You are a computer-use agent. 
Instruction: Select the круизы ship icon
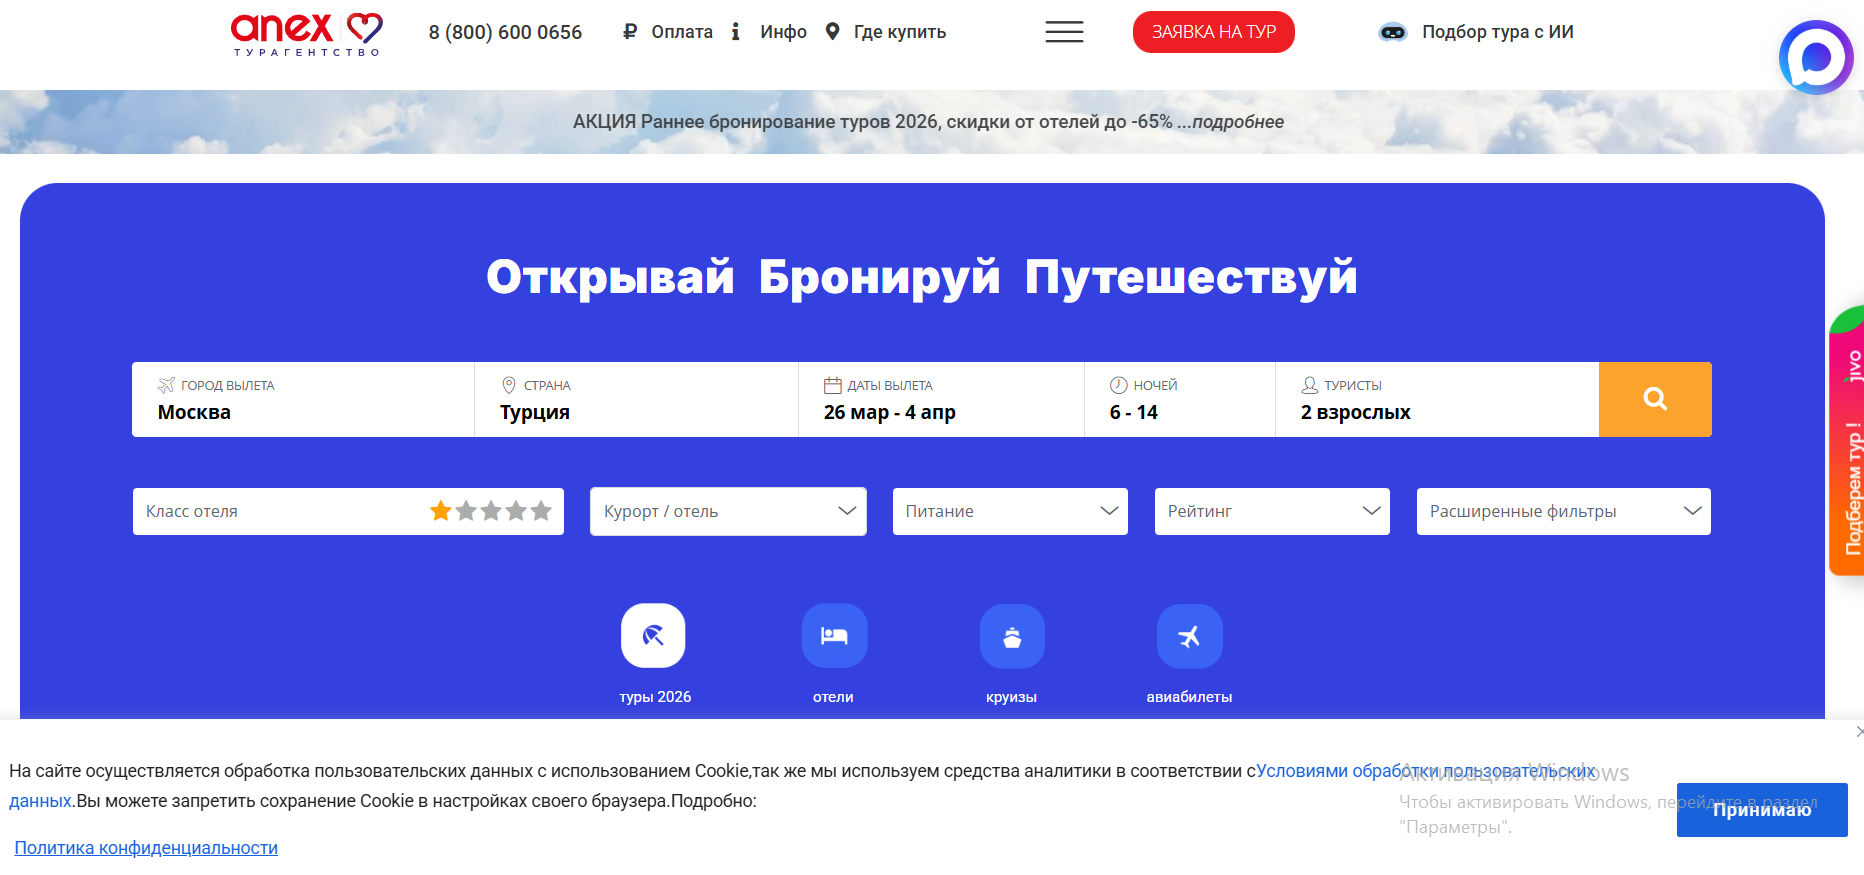(1012, 636)
